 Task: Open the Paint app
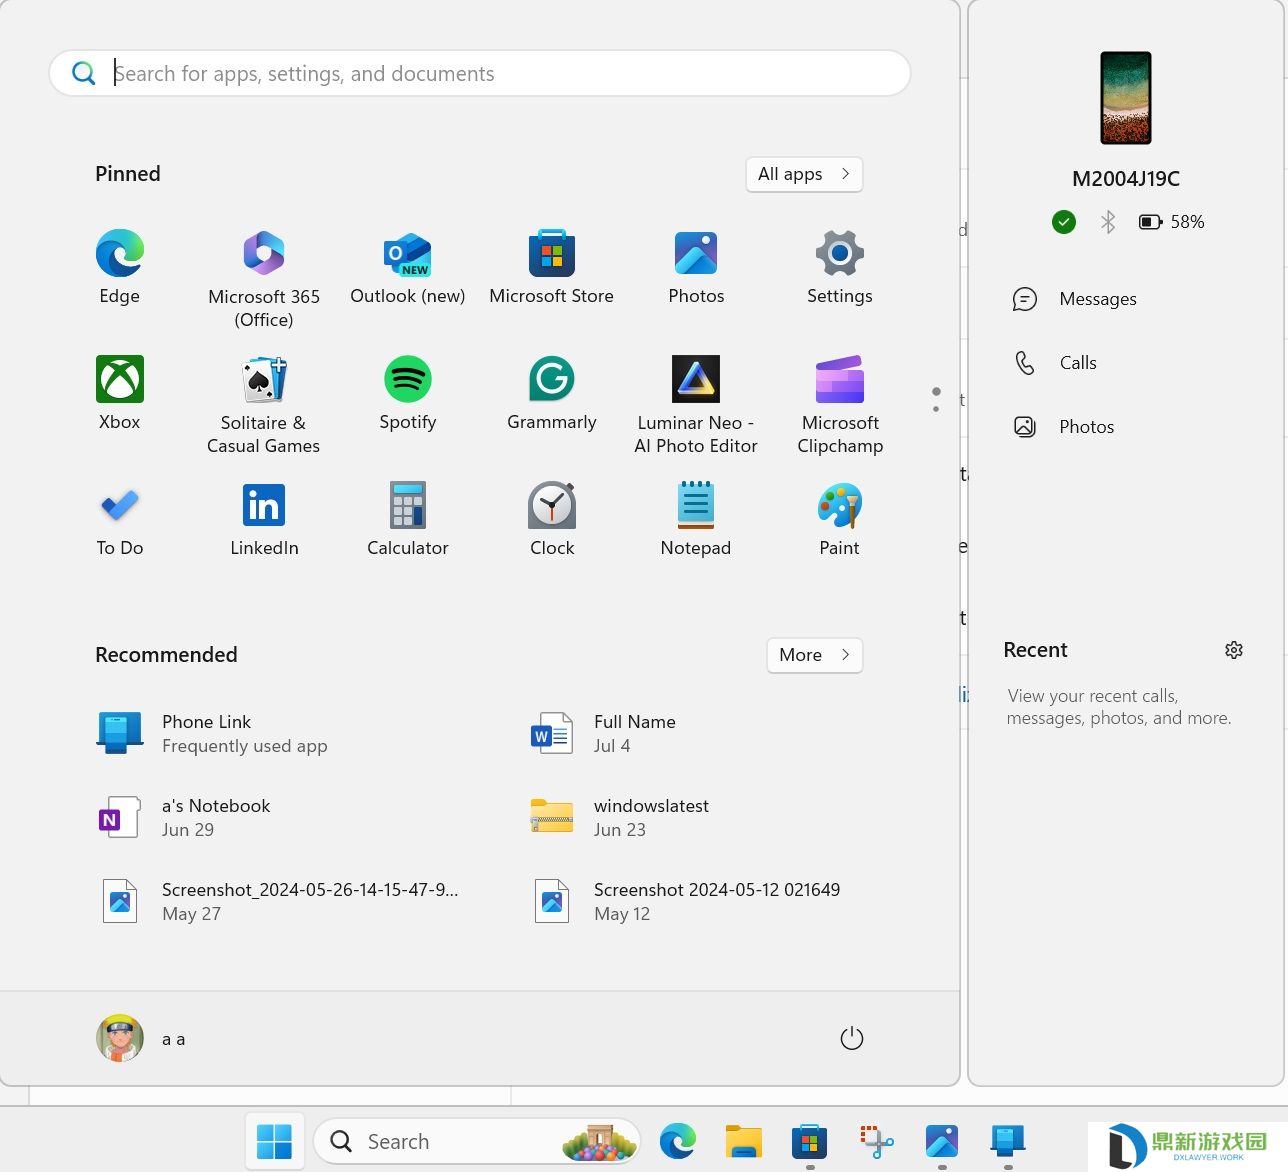(x=840, y=519)
